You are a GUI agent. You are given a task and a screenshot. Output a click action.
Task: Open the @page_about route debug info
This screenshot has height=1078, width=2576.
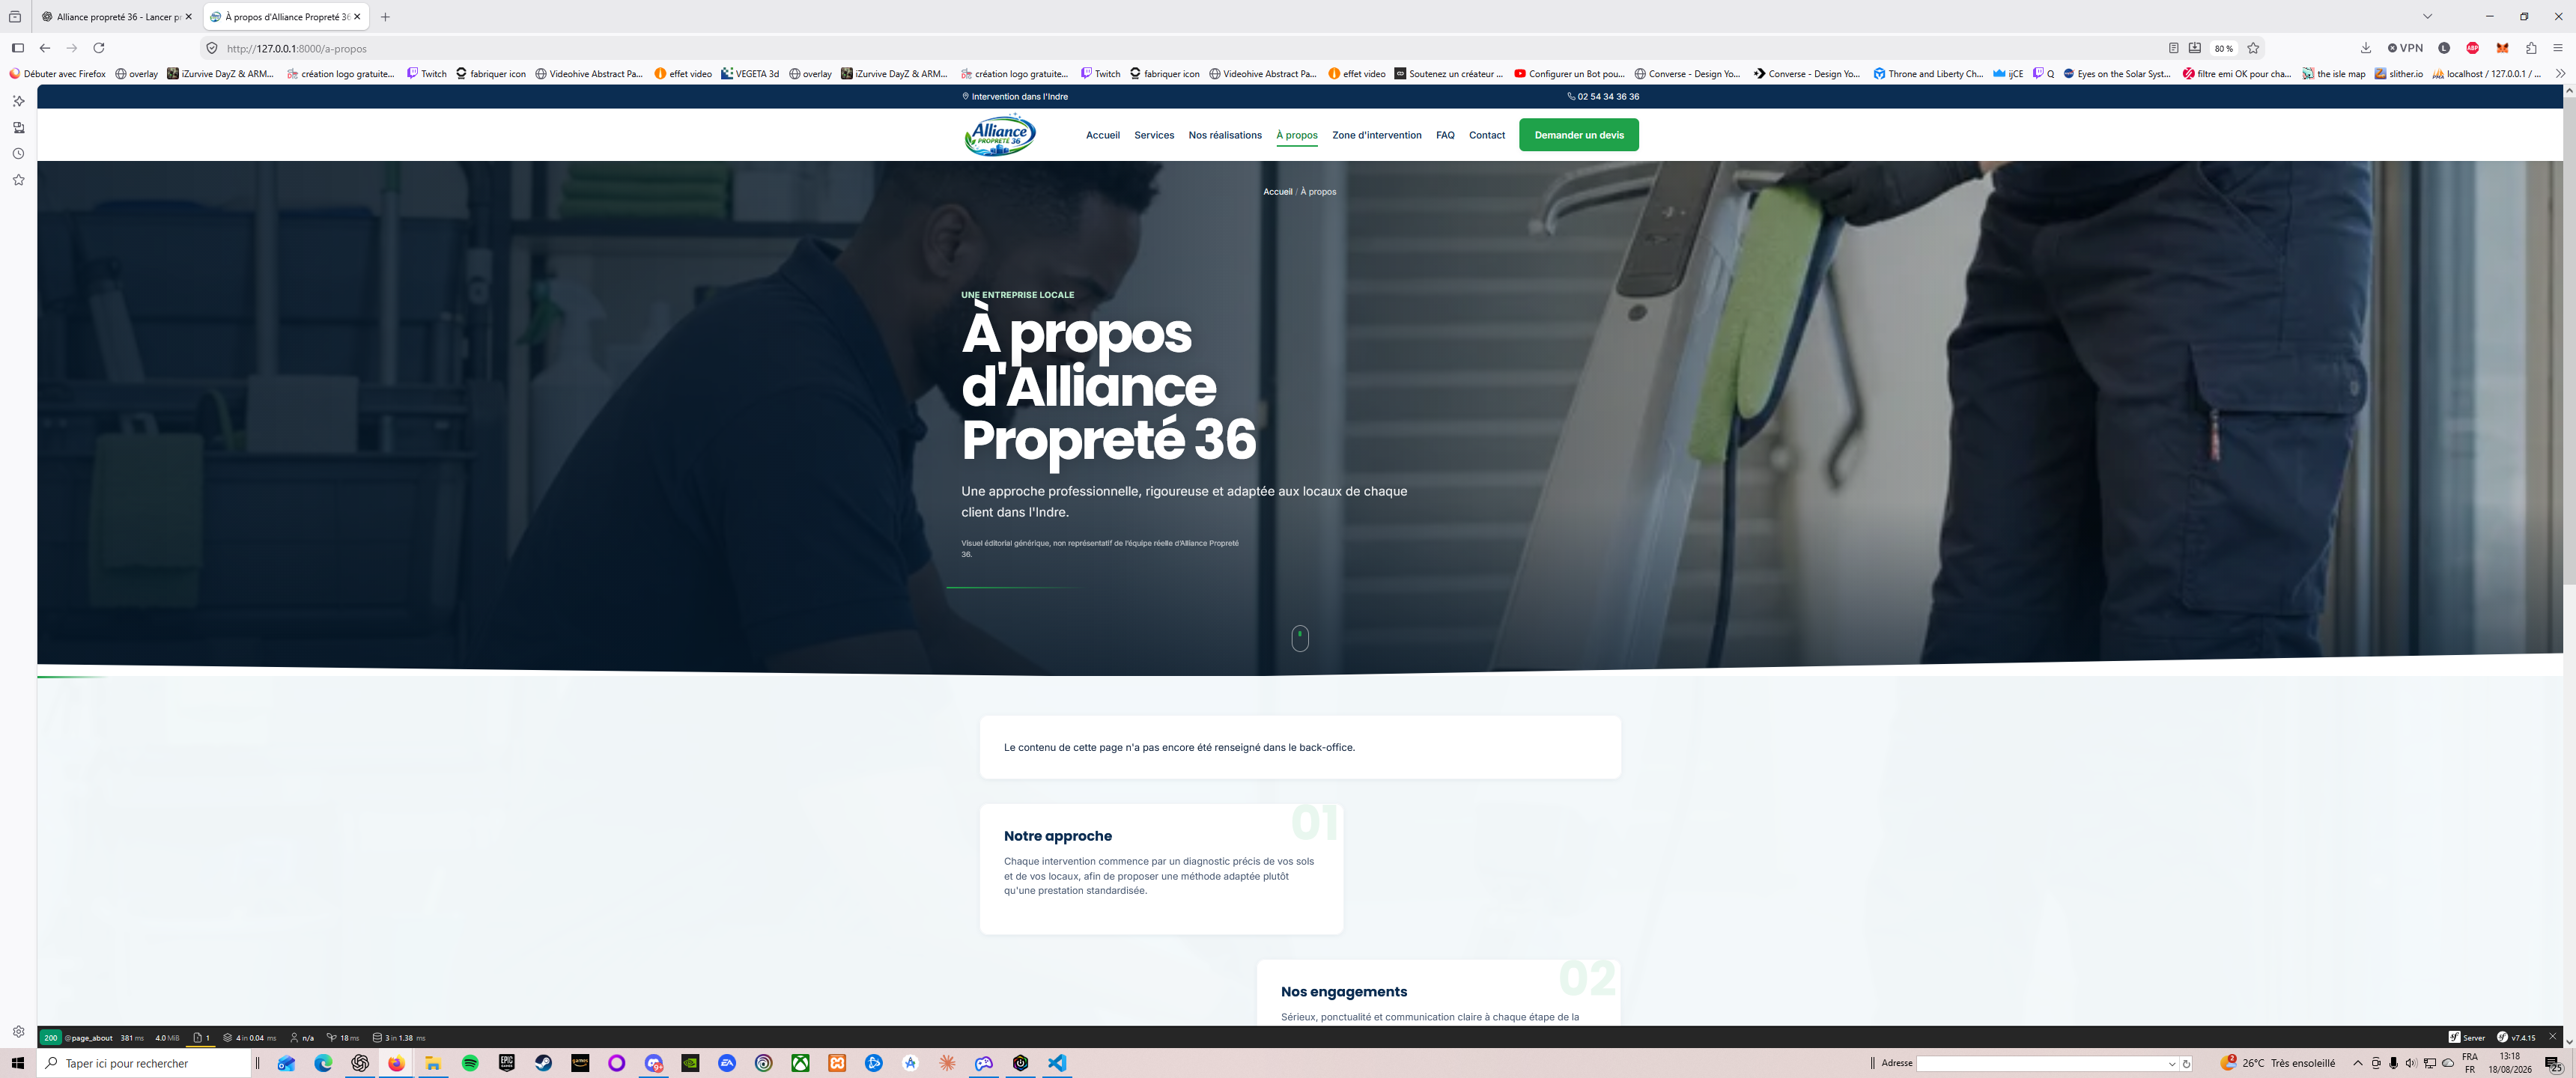pyautogui.click(x=89, y=1037)
